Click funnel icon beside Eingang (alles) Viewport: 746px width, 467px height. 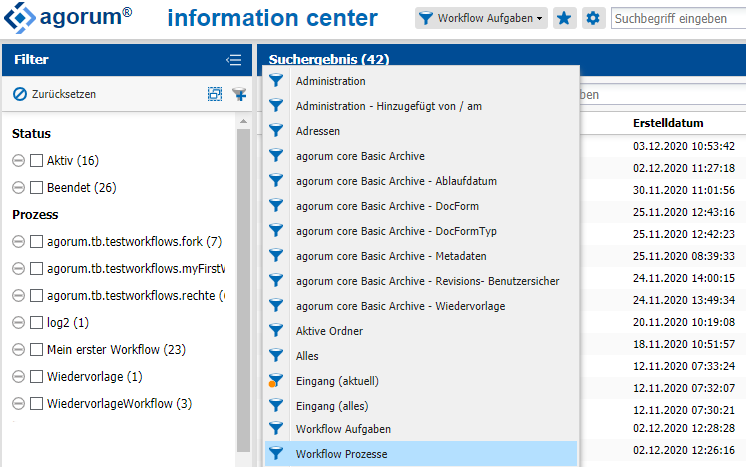(276, 405)
